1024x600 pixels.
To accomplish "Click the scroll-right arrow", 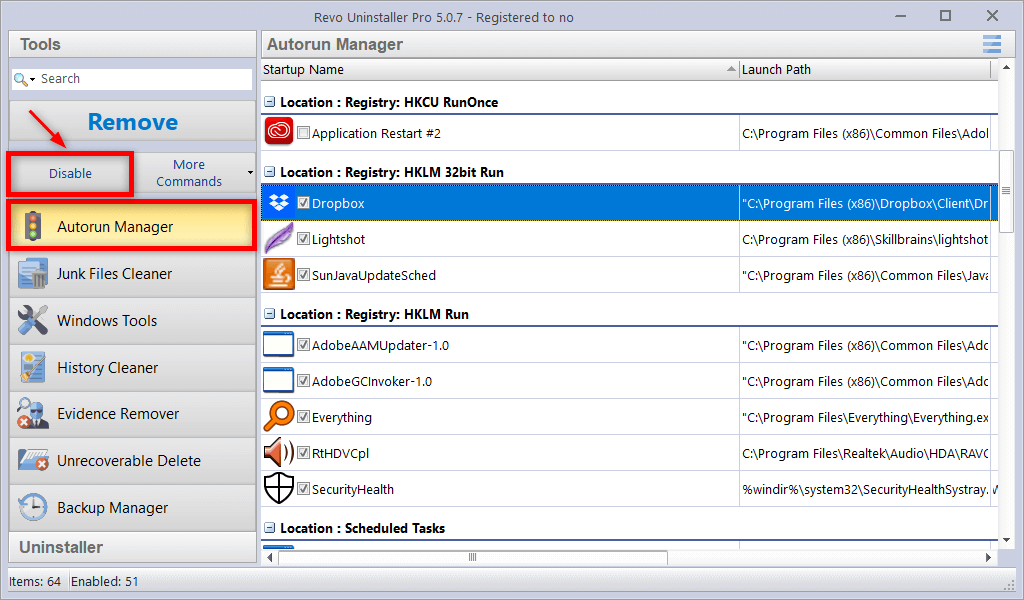I will [988, 557].
